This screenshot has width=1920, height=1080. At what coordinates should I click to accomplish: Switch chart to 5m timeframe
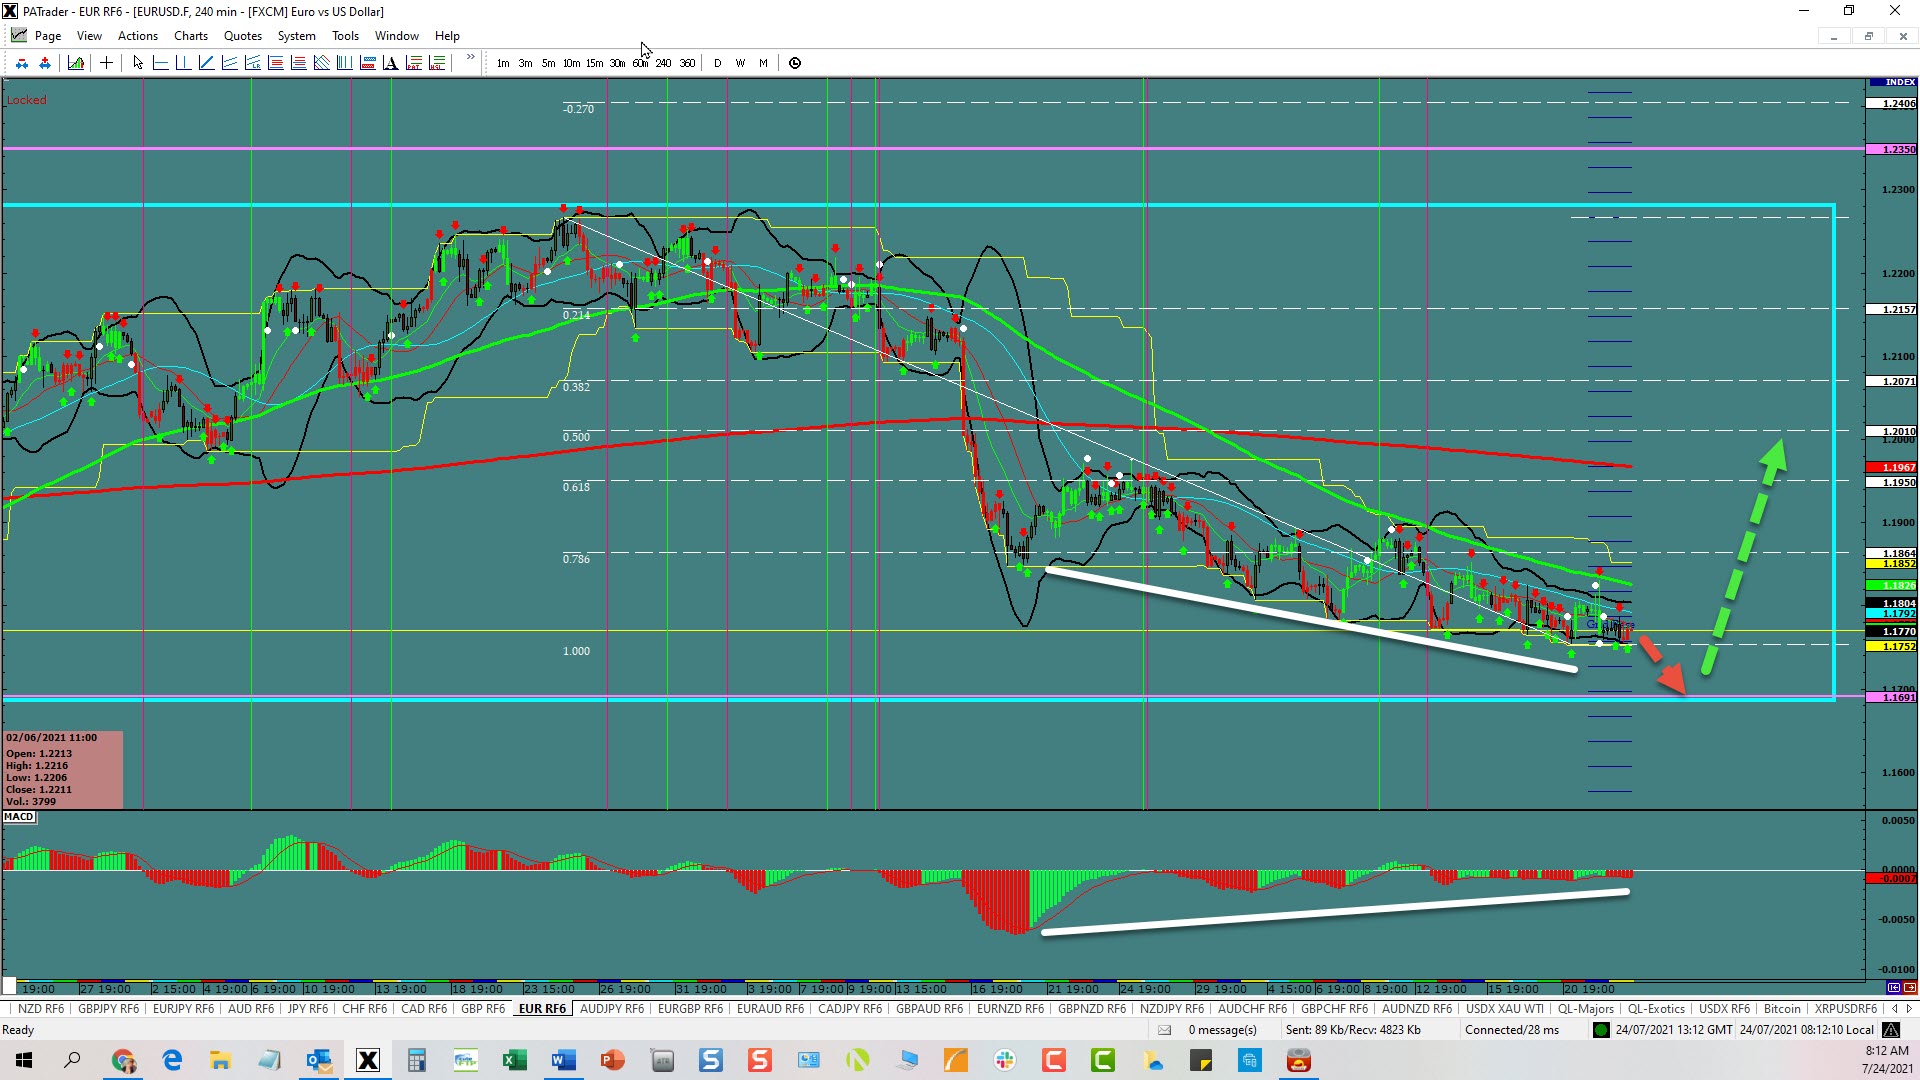point(548,63)
